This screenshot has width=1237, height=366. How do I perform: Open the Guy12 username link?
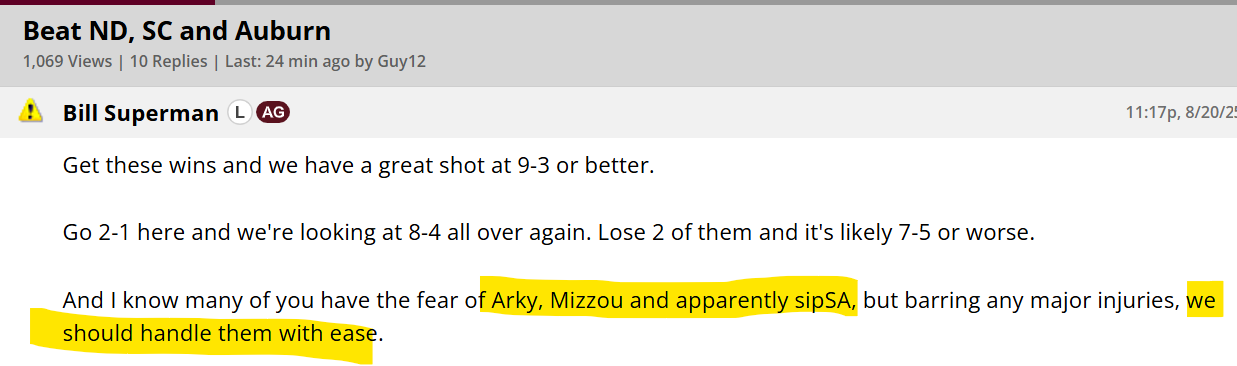[402, 61]
